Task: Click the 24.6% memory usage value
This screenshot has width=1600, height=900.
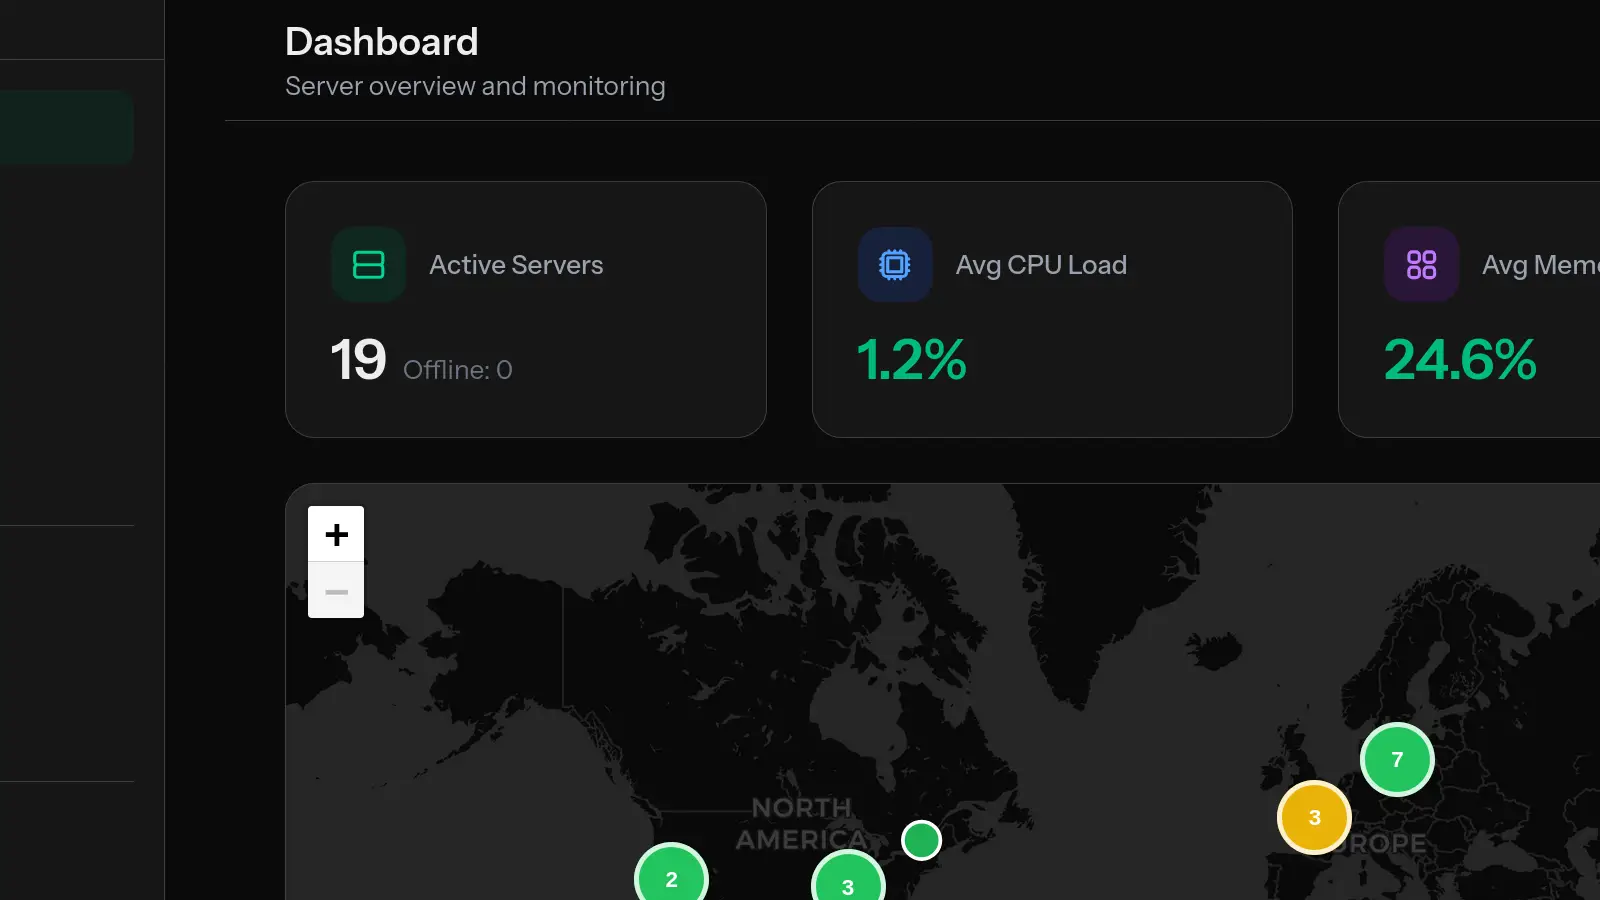Action: coord(1460,361)
